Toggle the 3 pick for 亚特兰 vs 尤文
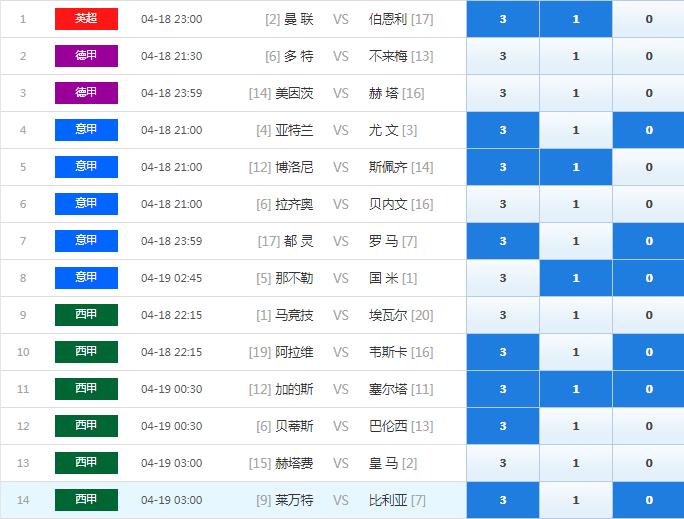684x519 pixels. click(x=503, y=130)
